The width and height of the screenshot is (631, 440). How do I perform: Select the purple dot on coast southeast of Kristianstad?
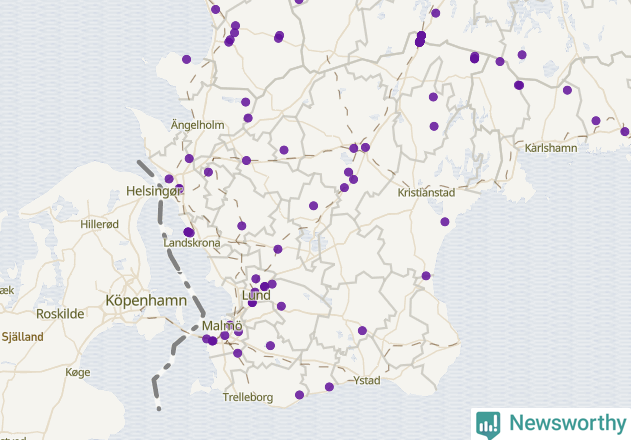pos(445,221)
